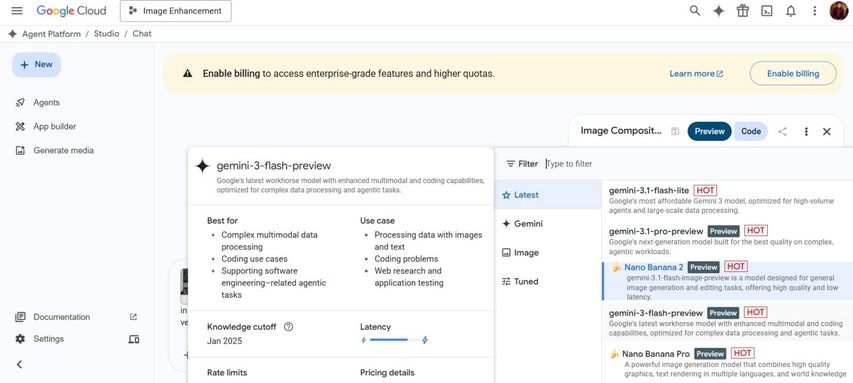Open the top bar three-dot menu
The width and height of the screenshot is (853, 383).
point(814,11)
